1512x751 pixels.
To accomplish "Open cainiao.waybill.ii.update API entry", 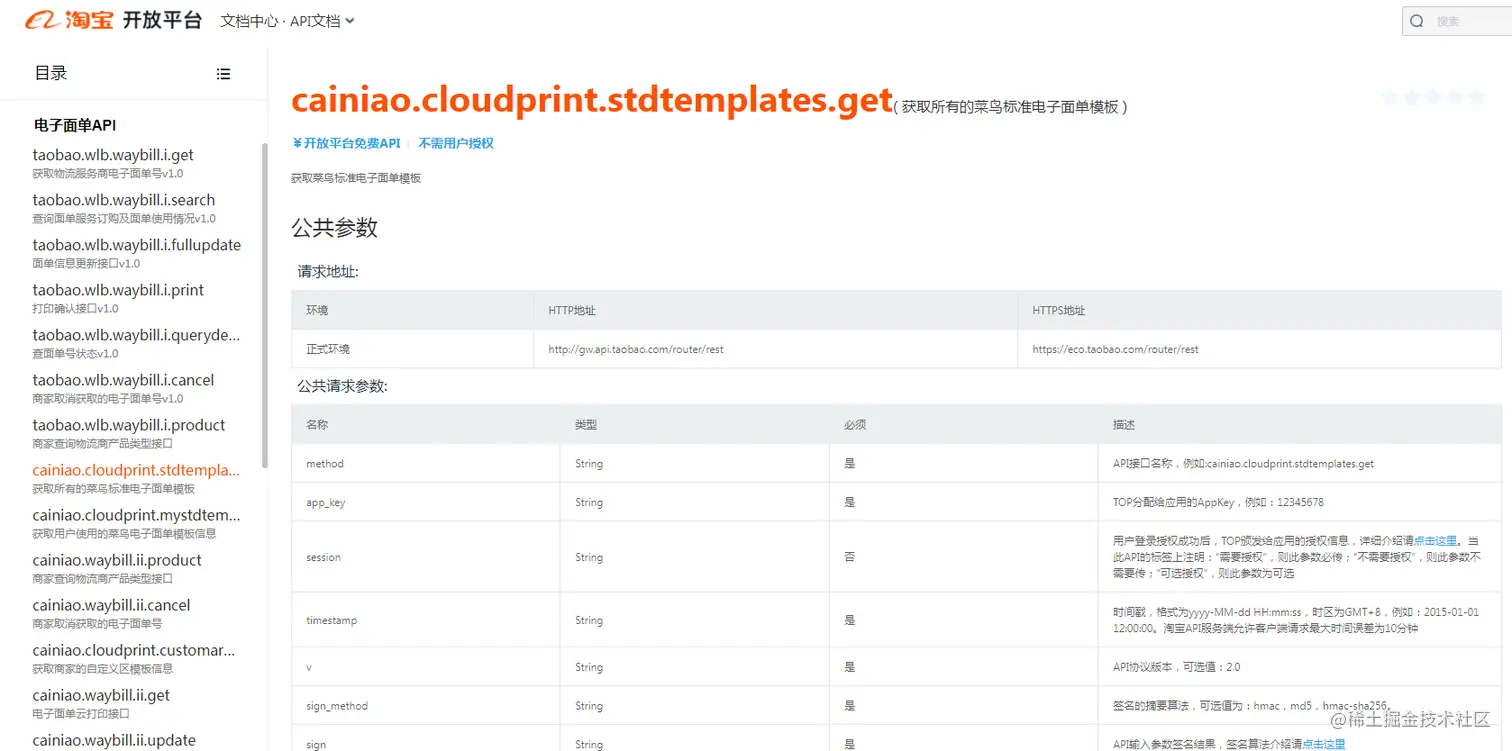I will [114, 740].
